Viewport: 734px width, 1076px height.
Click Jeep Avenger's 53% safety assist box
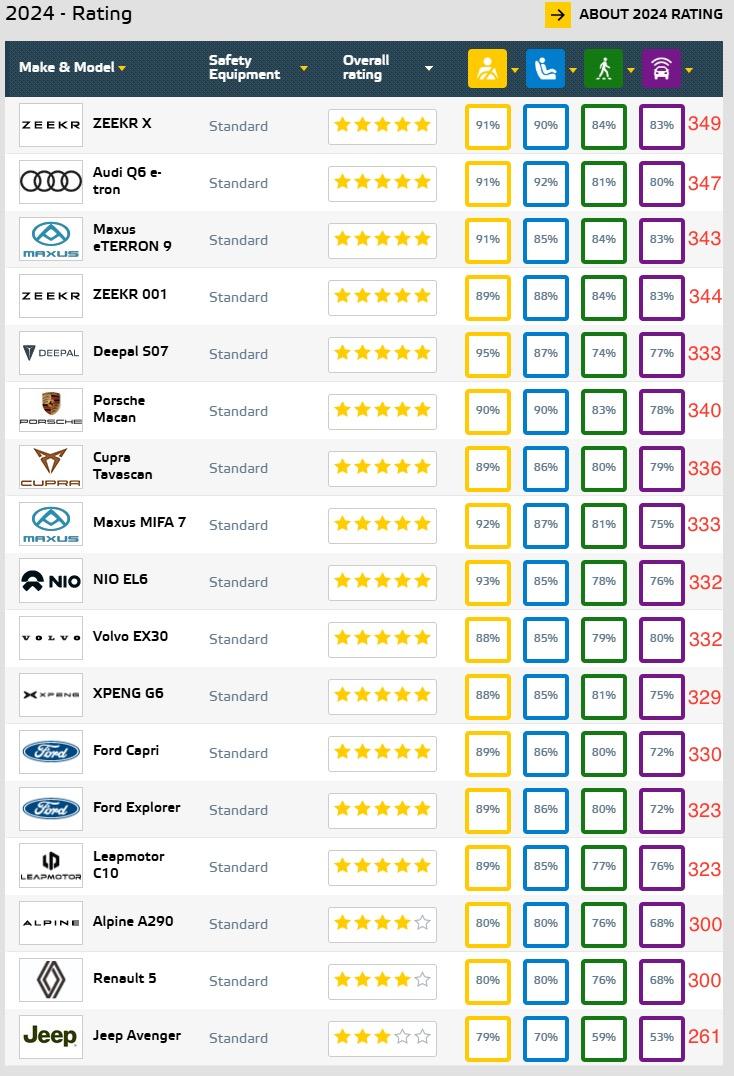[x=662, y=1037]
